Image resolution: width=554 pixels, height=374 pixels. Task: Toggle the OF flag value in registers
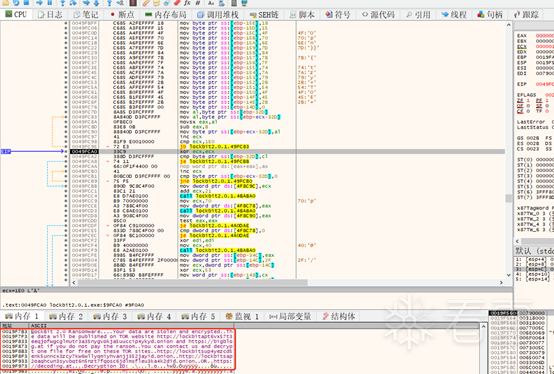tap(528, 106)
